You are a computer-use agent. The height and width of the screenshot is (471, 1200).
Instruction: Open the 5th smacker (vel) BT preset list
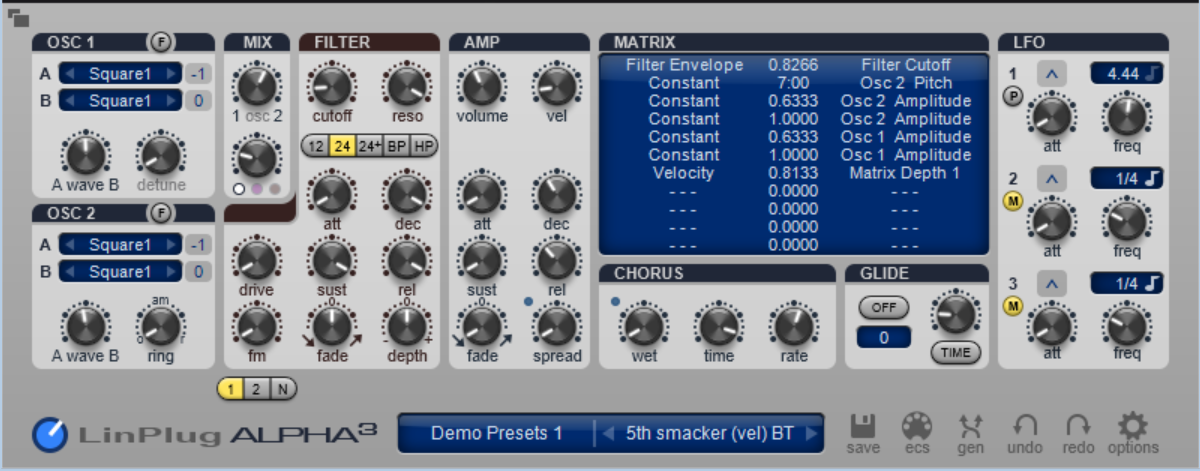coord(708,434)
